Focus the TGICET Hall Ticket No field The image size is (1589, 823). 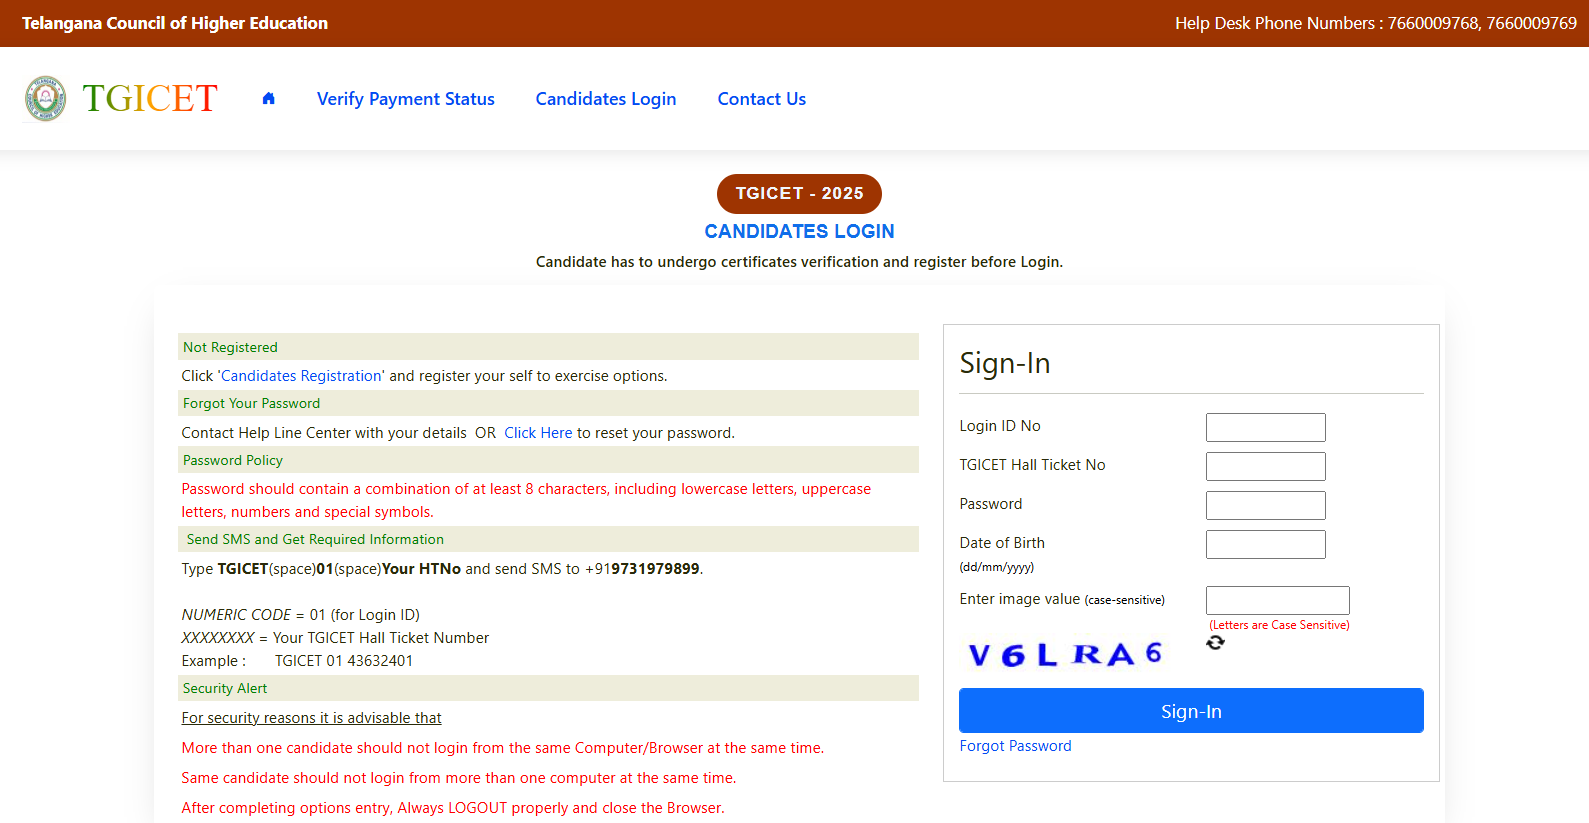[x=1266, y=466]
